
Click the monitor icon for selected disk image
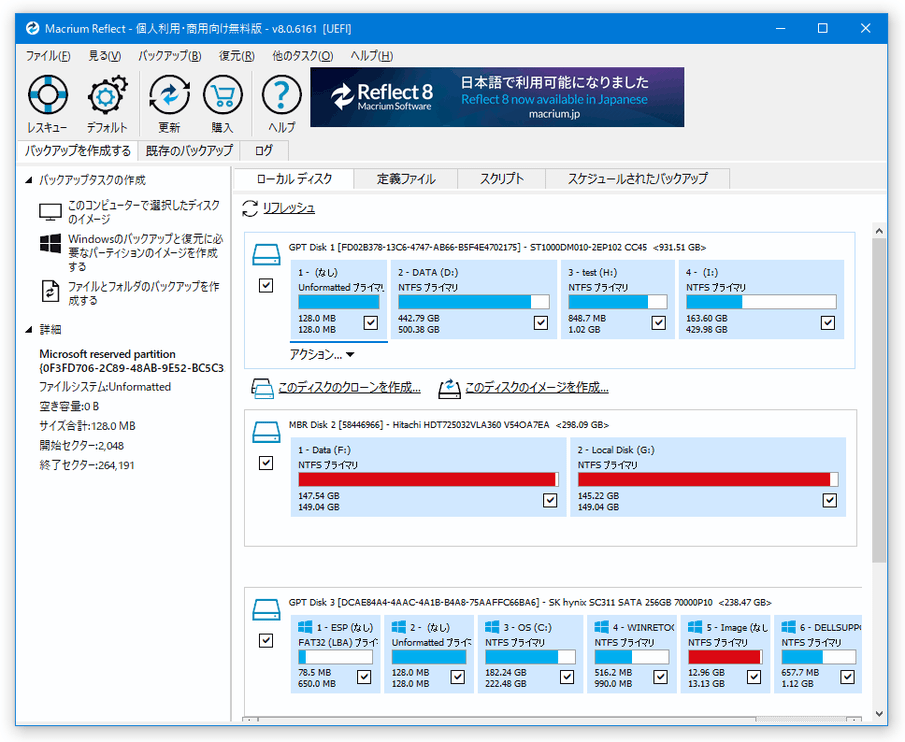click(50, 212)
